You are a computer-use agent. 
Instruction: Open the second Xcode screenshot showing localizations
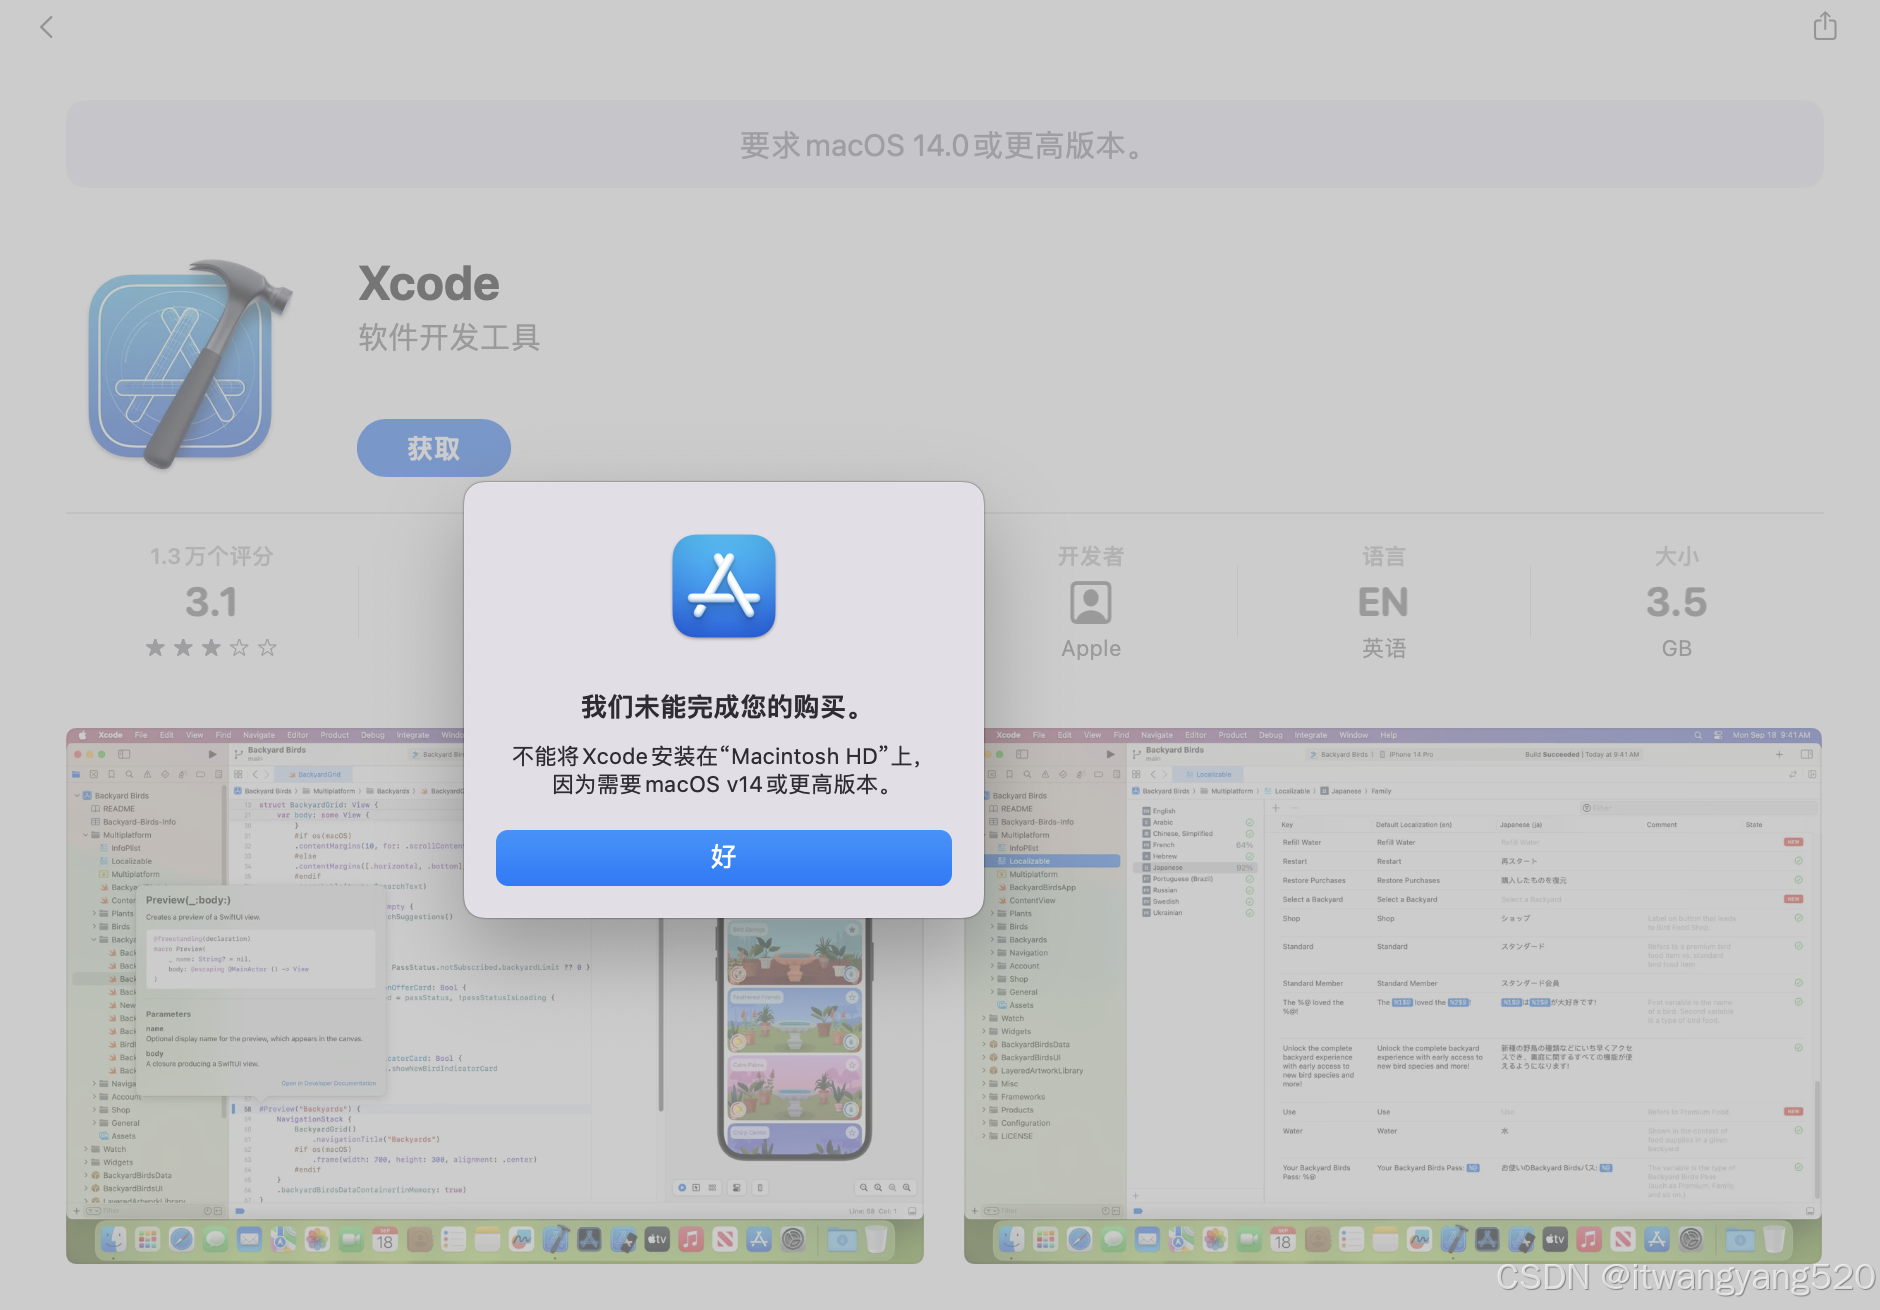tap(1392, 995)
